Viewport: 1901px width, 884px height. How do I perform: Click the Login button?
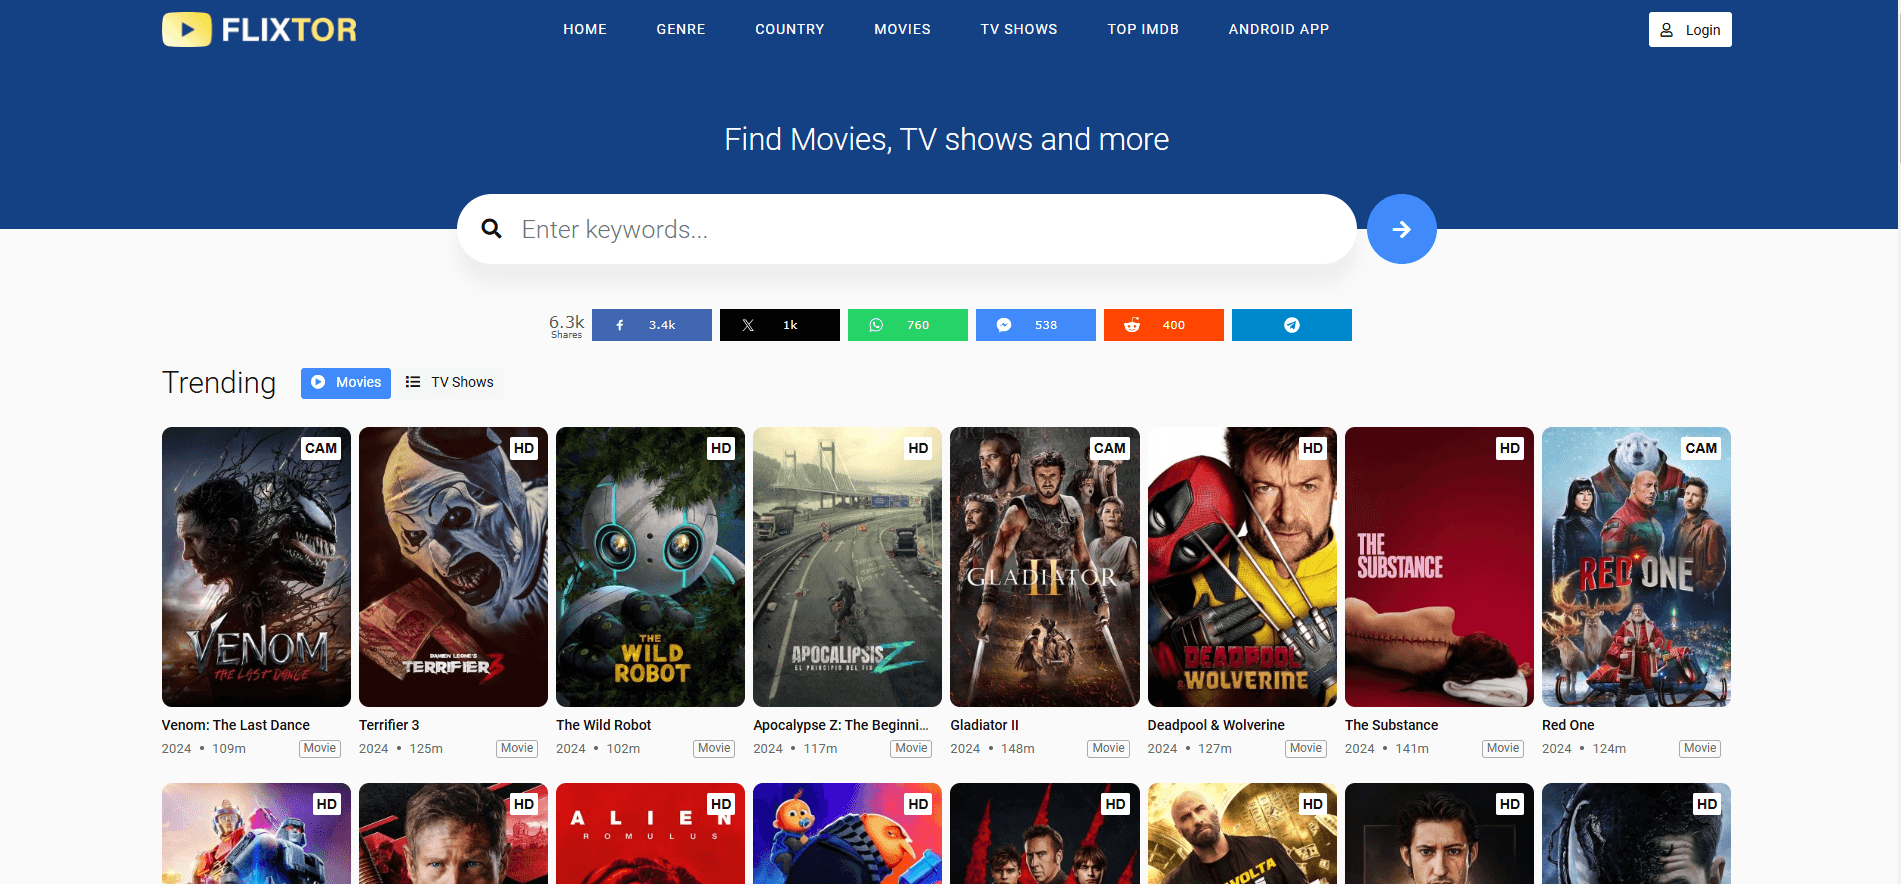click(x=1690, y=30)
